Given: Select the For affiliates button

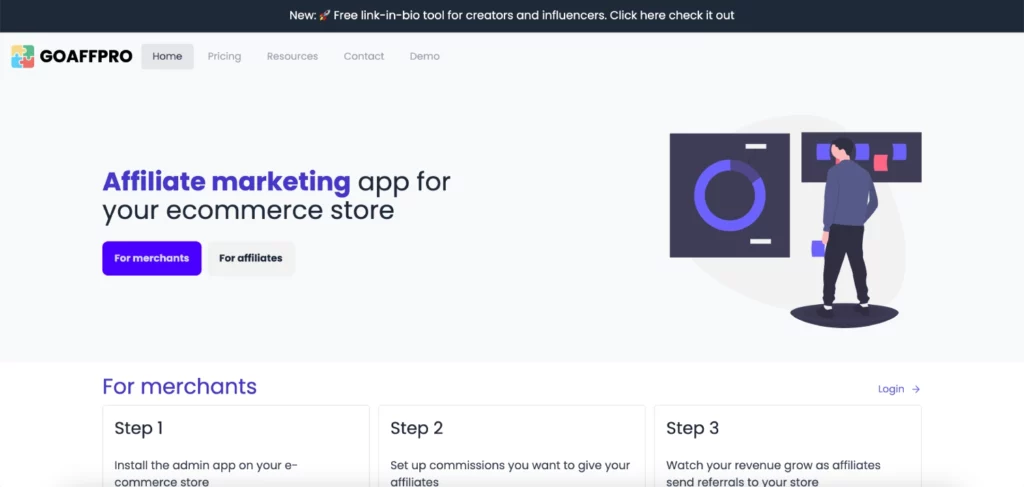Looking at the screenshot, I should (x=251, y=258).
